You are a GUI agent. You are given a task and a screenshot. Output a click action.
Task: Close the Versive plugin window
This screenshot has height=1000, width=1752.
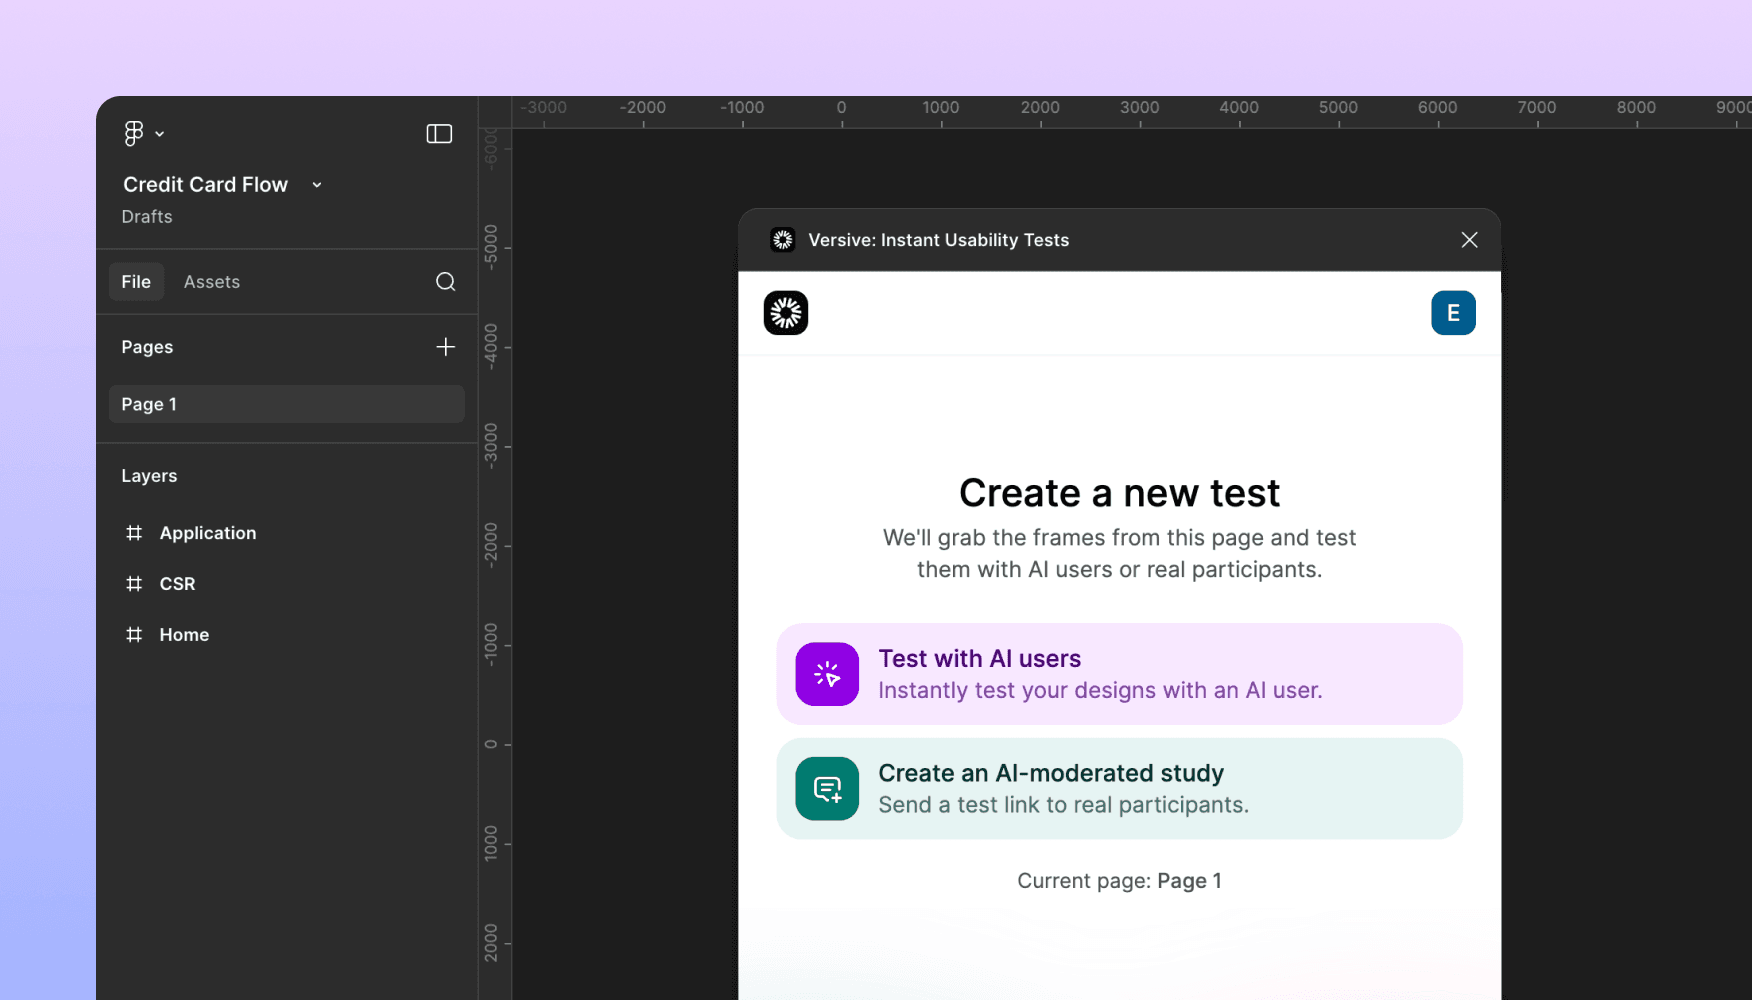point(1469,240)
